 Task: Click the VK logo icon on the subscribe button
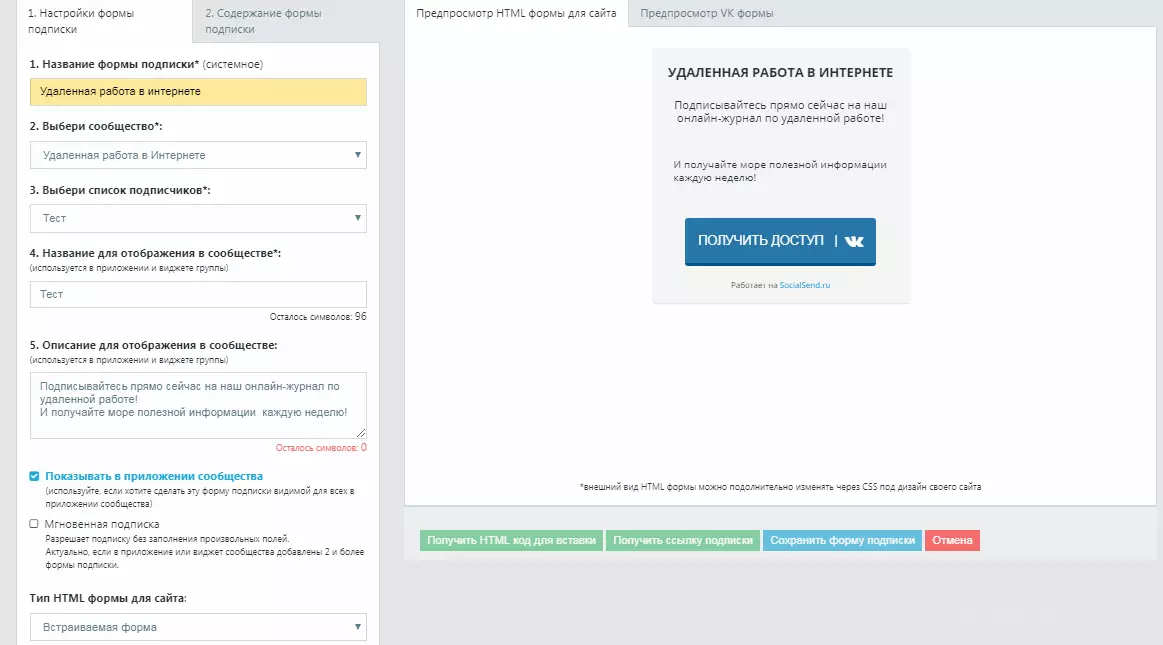coord(854,241)
